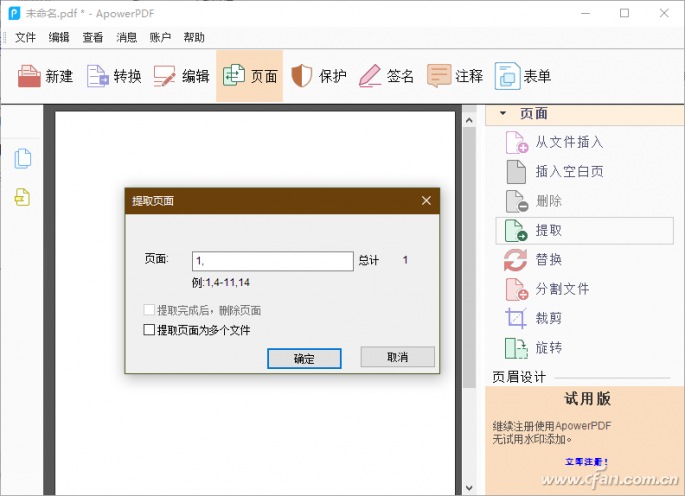This screenshot has width=685, height=496.
Task: Open the 查看 menu
Action: click(x=93, y=38)
